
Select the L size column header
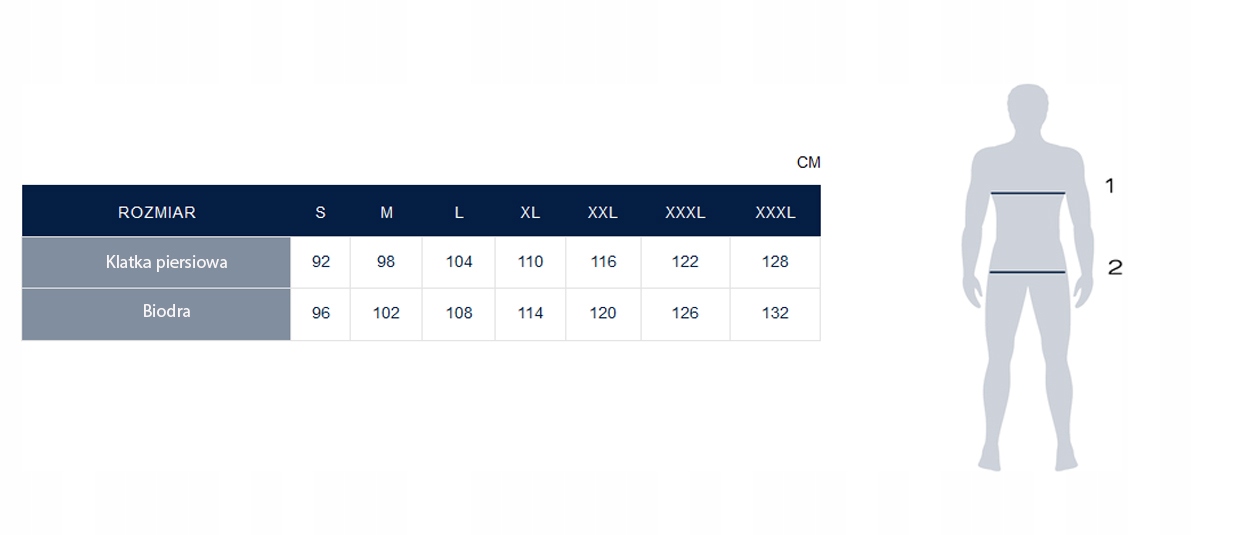[459, 212]
